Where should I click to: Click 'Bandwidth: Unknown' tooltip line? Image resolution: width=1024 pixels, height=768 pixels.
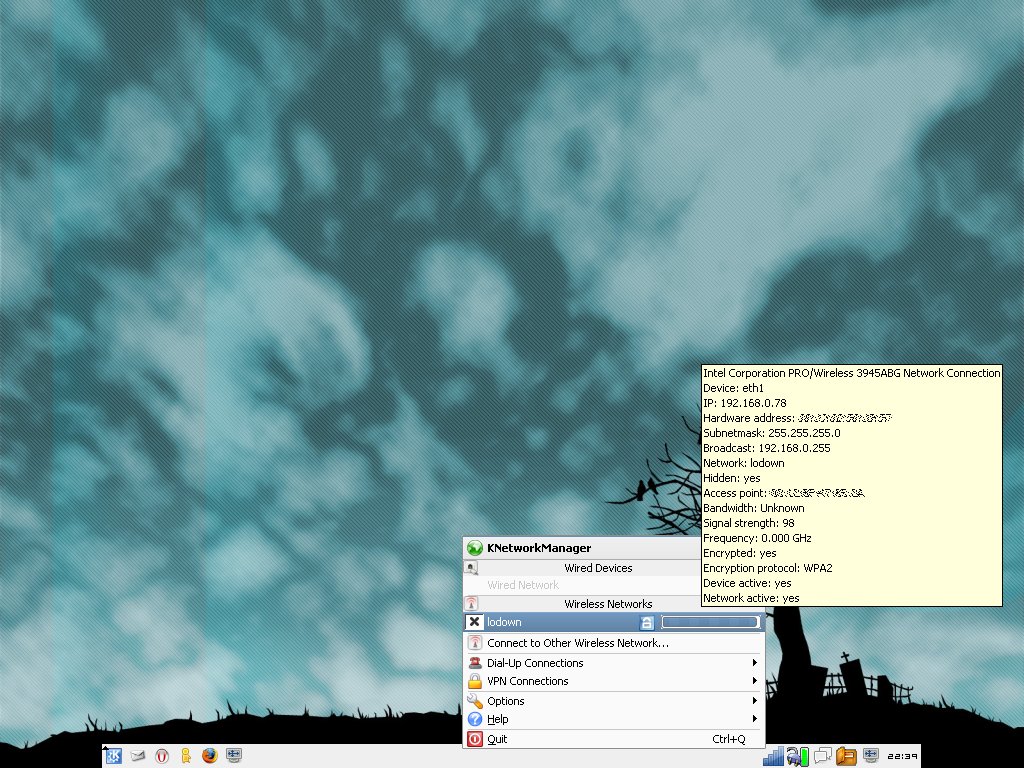point(754,508)
